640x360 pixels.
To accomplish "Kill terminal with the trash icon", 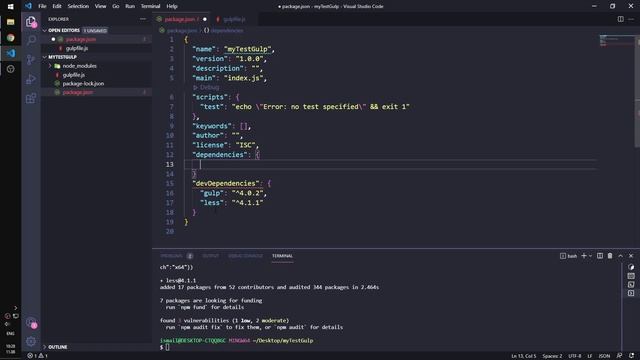I will click(610, 256).
